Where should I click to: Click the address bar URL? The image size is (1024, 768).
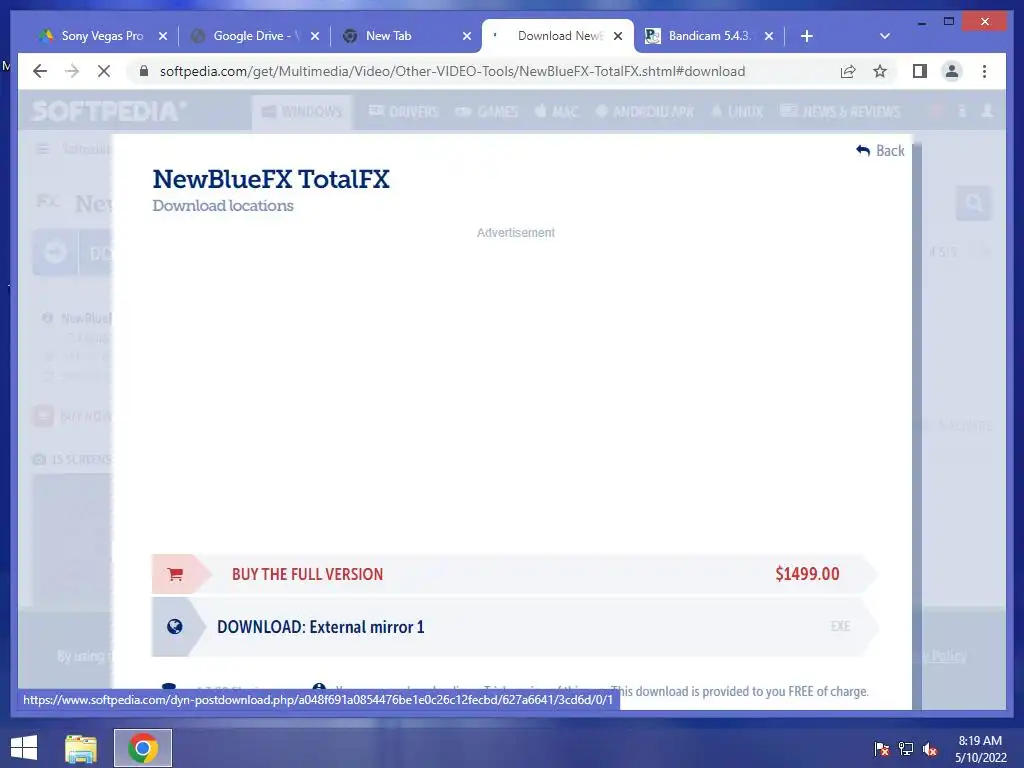(x=452, y=71)
